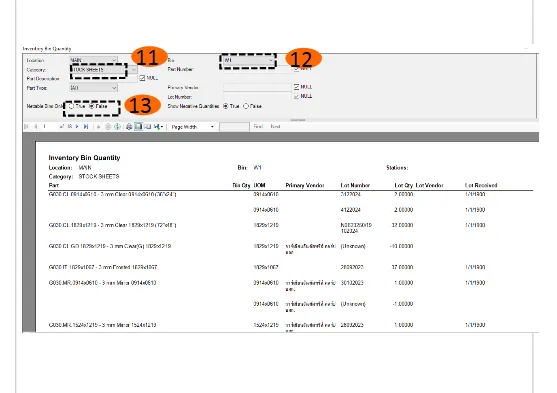Open the Category dropdown showing STOCK SHEETS

pyautogui.click(x=103, y=70)
